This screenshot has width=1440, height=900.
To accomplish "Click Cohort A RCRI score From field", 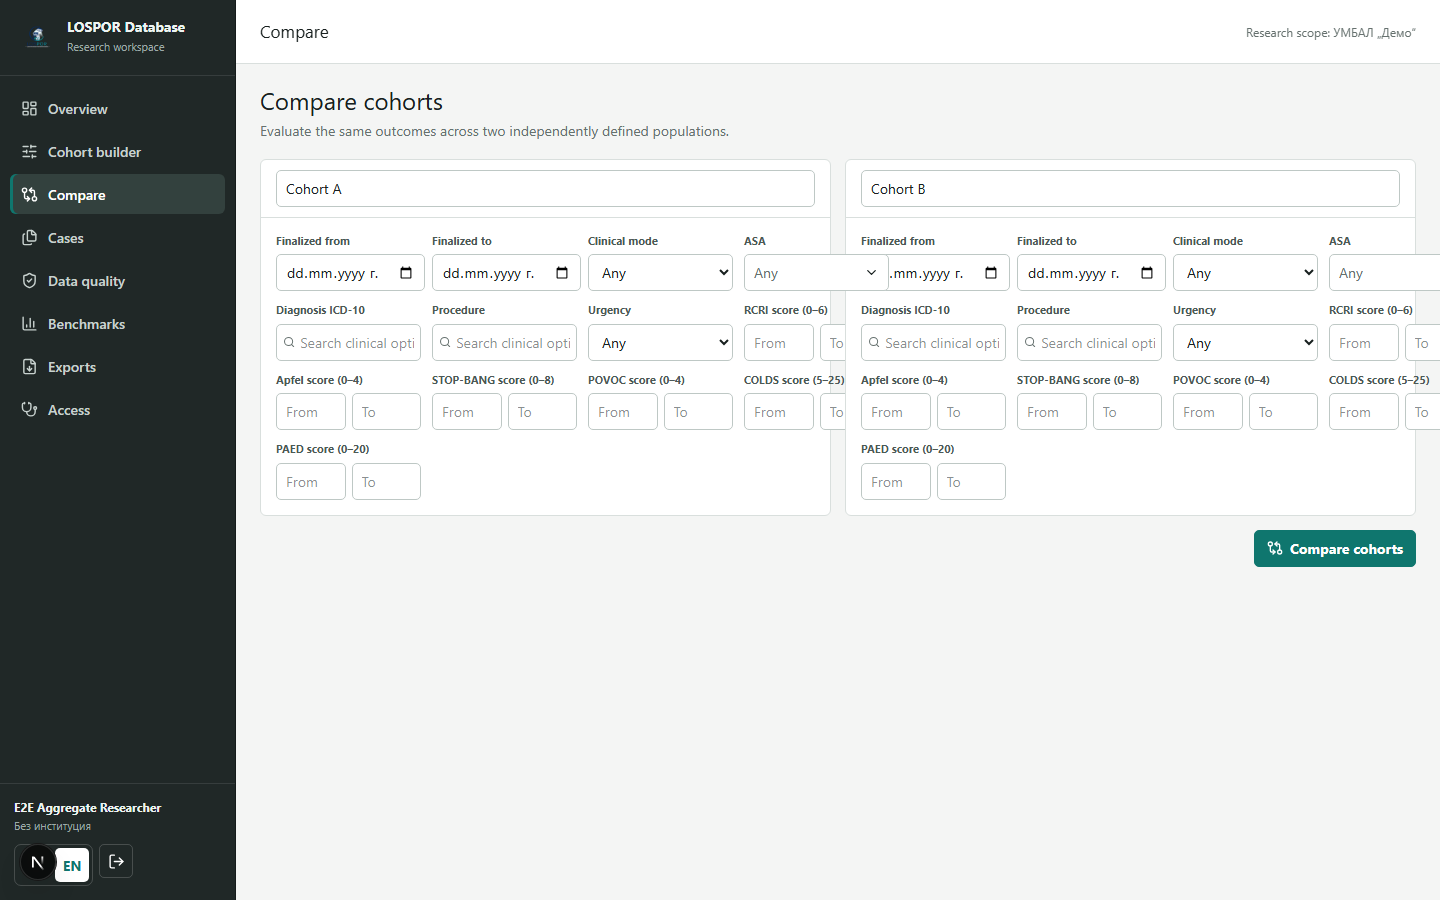I will coord(779,343).
